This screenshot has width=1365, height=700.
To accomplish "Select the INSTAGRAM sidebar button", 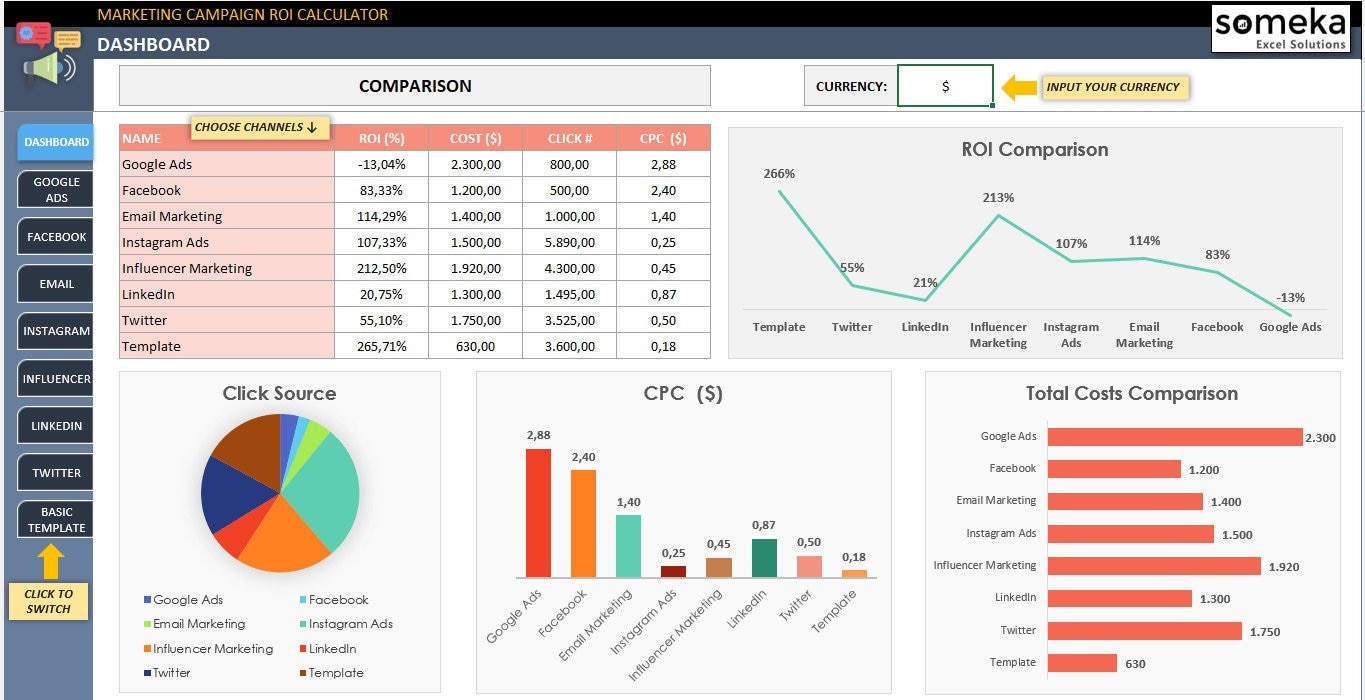I will 55,331.
